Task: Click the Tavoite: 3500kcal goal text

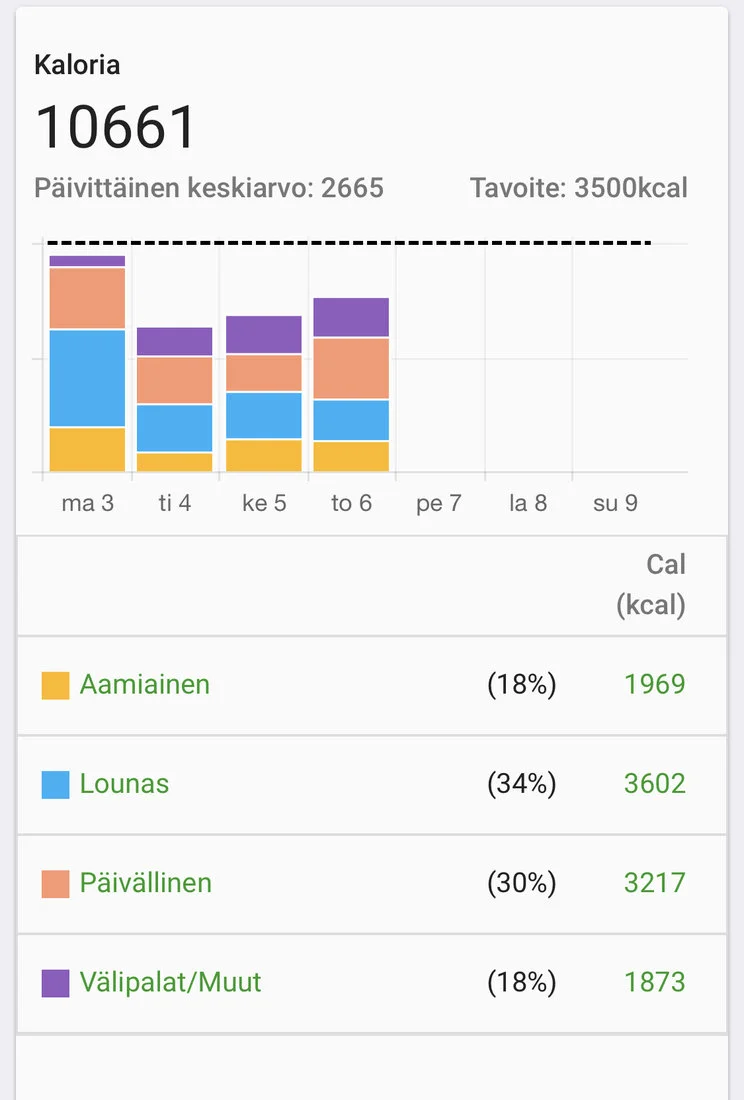Action: tap(578, 188)
